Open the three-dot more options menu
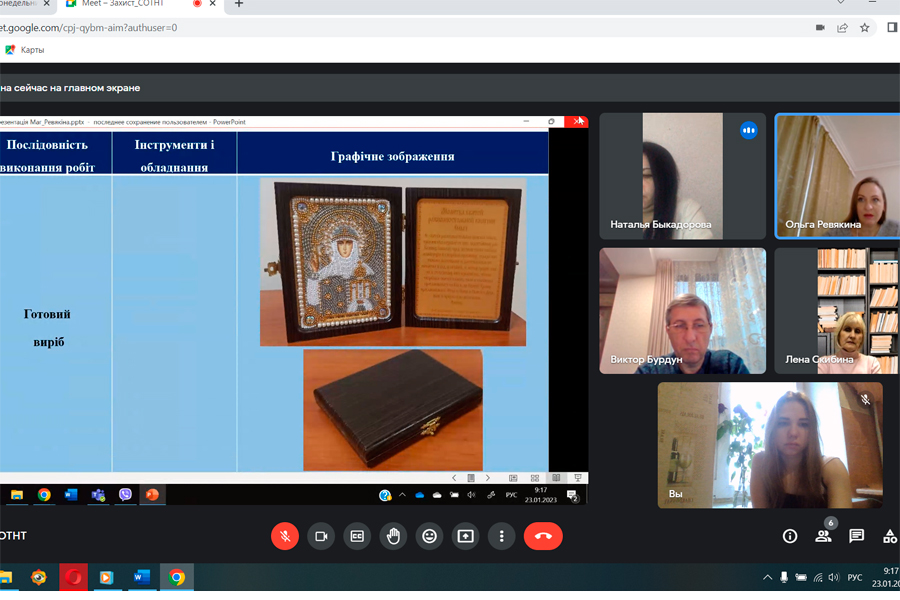The height and width of the screenshot is (600, 900). click(502, 536)
